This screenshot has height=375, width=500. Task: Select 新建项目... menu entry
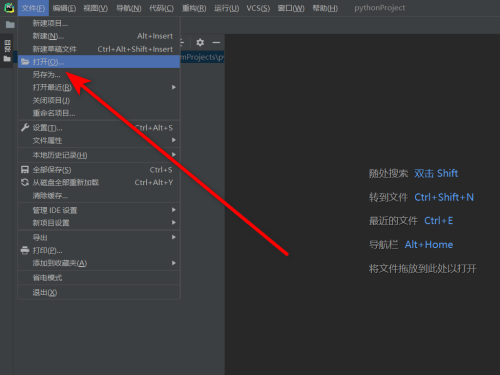[x=99, y=23]
